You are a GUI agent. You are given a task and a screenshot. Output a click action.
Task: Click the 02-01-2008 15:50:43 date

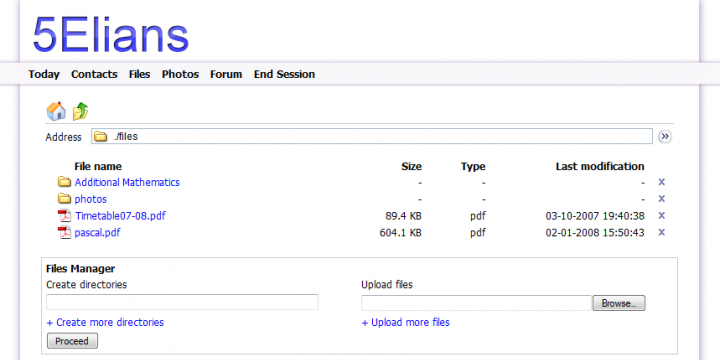point(595,233)
